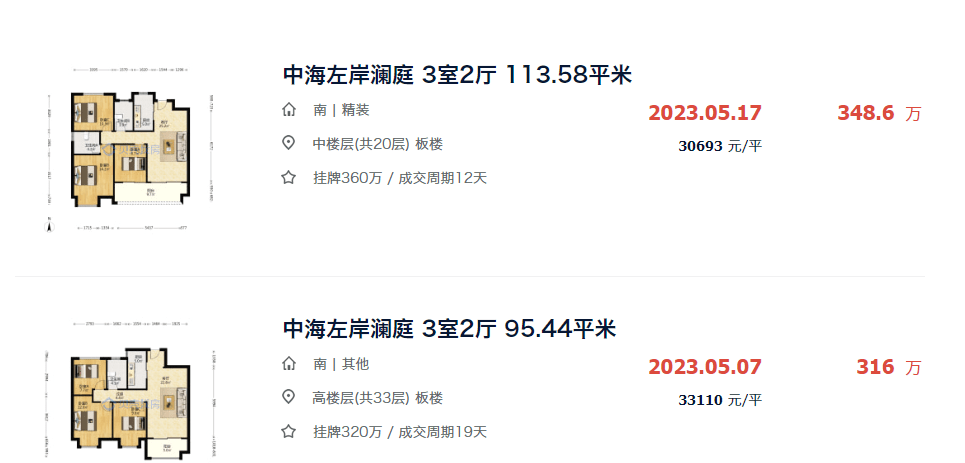Click the 316 万 deal price

click(x=889, y=367)
